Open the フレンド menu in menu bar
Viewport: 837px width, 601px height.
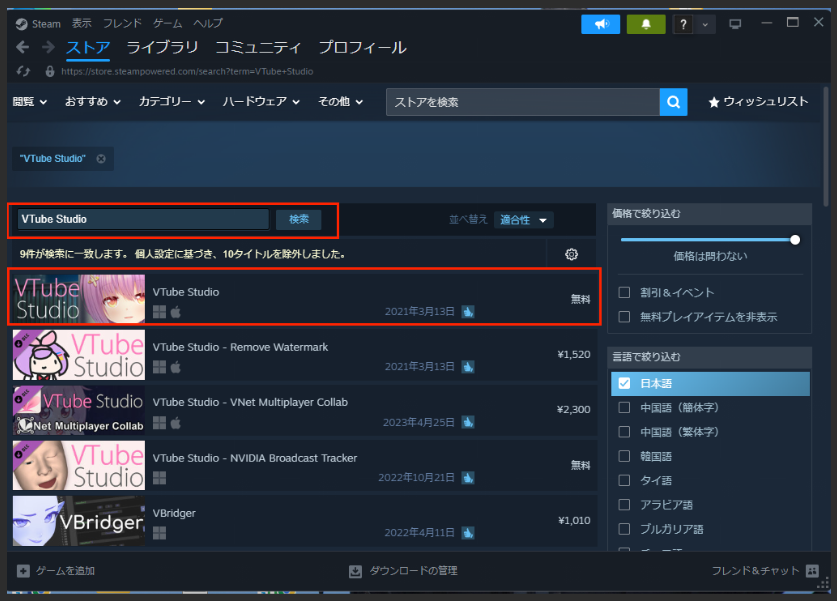pos(122,23)
